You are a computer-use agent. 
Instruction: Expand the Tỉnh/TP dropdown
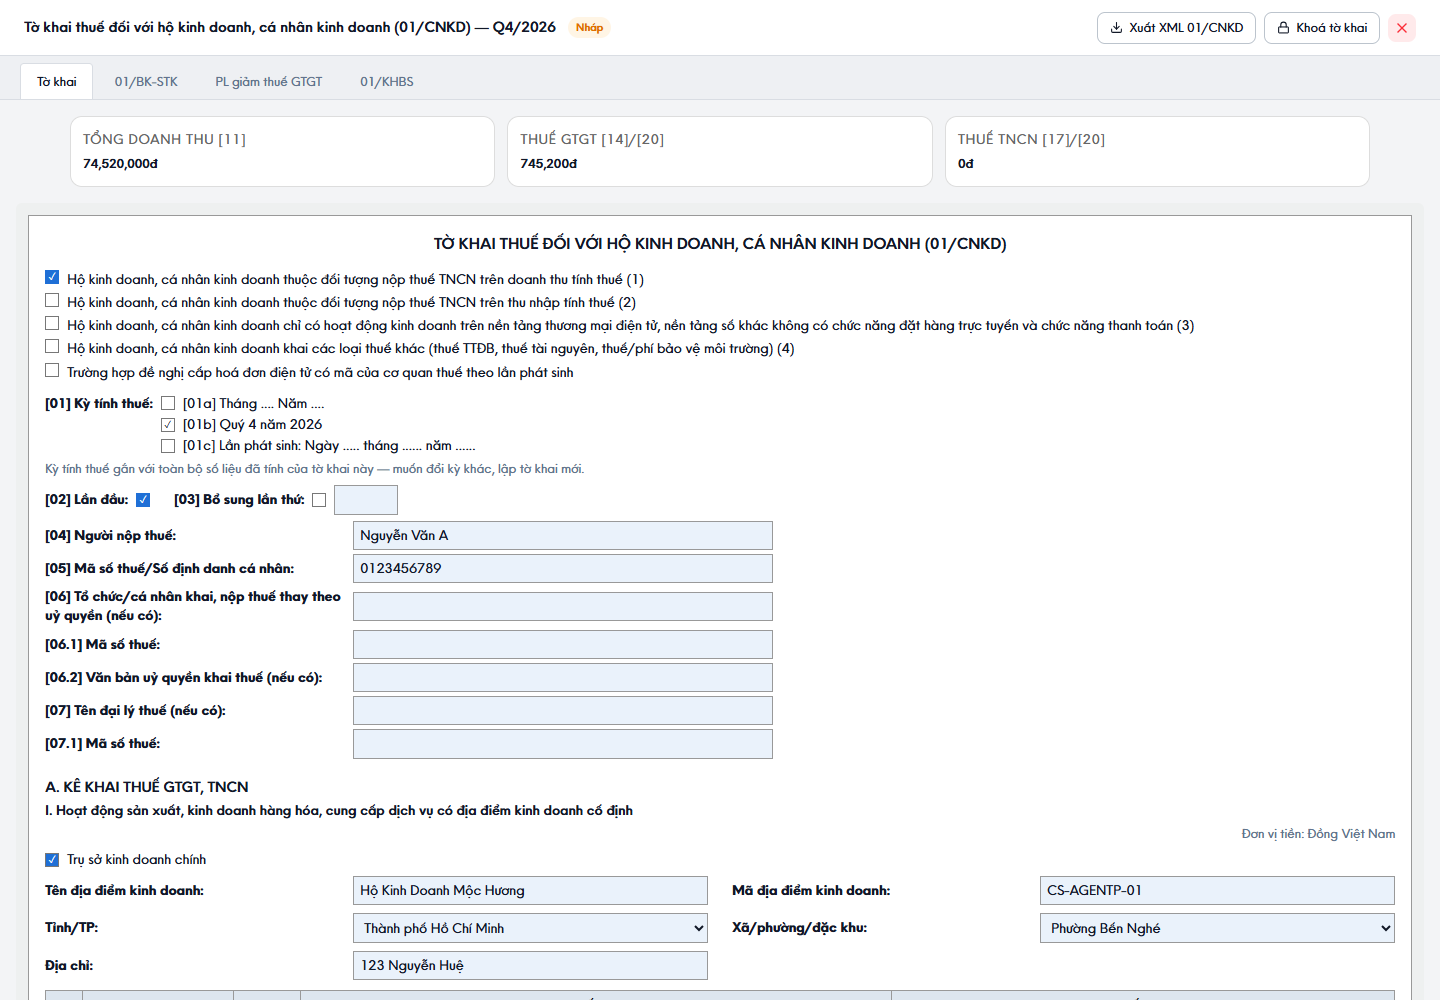click(530, 928)
